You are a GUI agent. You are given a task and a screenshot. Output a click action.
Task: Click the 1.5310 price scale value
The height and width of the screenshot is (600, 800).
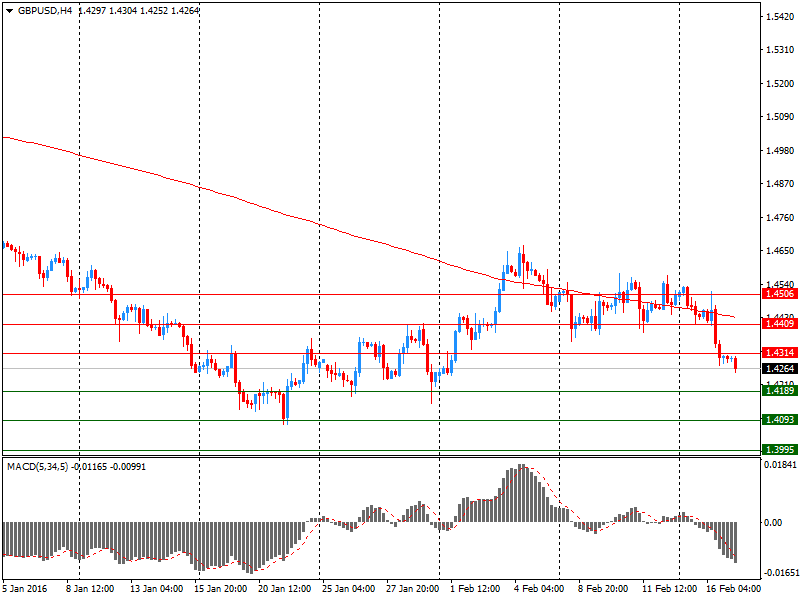780,50
